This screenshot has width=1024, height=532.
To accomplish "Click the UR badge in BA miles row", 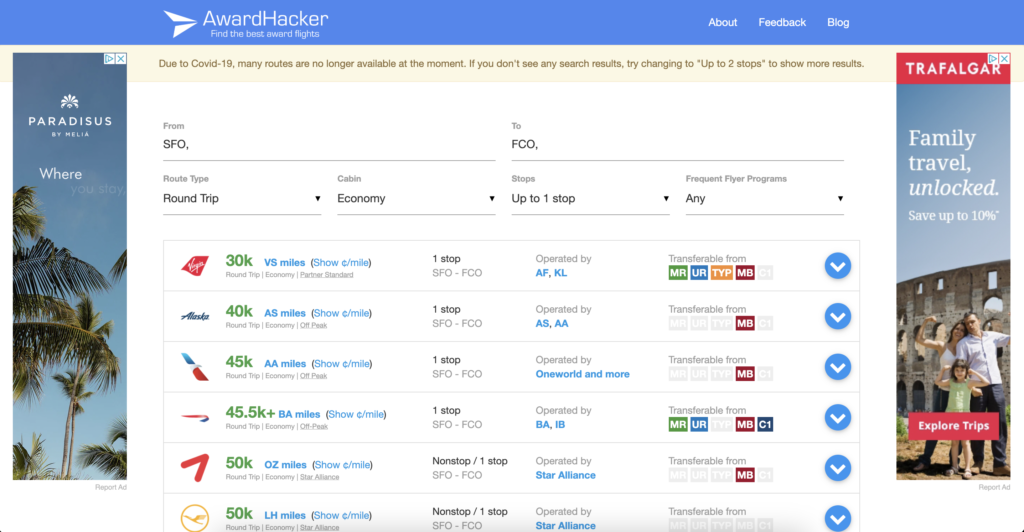I will coord(699,424).
